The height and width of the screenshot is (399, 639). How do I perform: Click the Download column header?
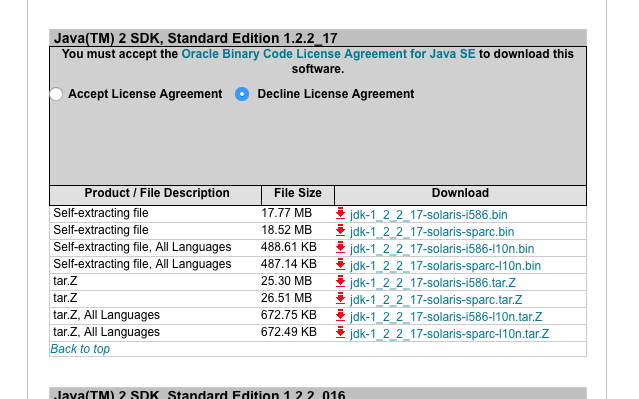point(461,195)
